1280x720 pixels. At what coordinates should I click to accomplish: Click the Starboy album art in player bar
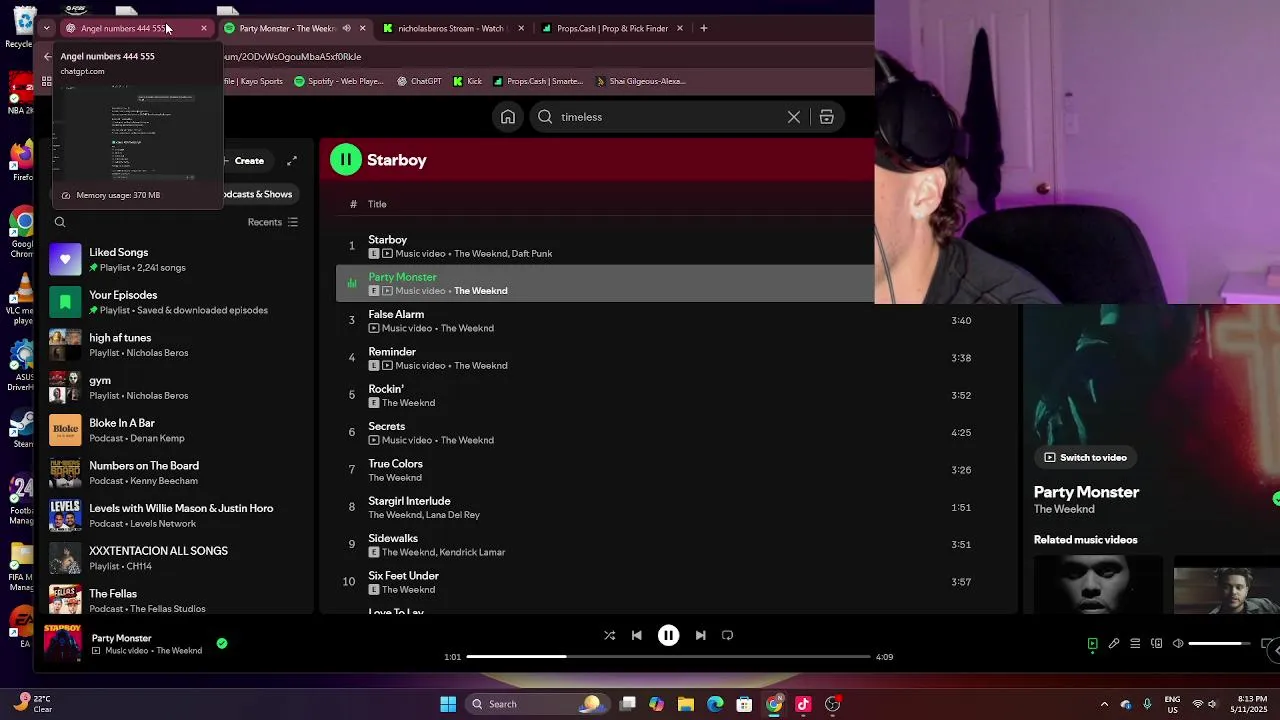62,643
